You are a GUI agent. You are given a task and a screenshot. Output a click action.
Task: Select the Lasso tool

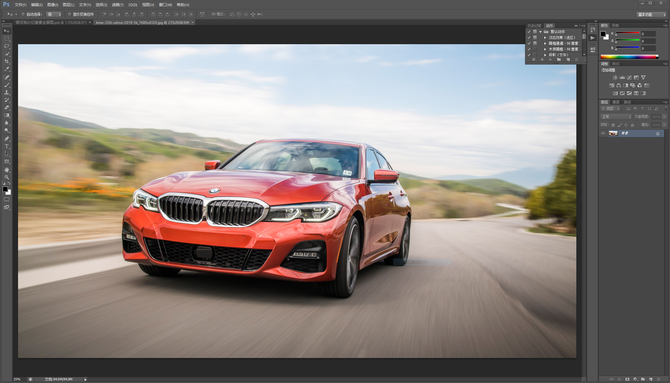[x=6, y=46]
